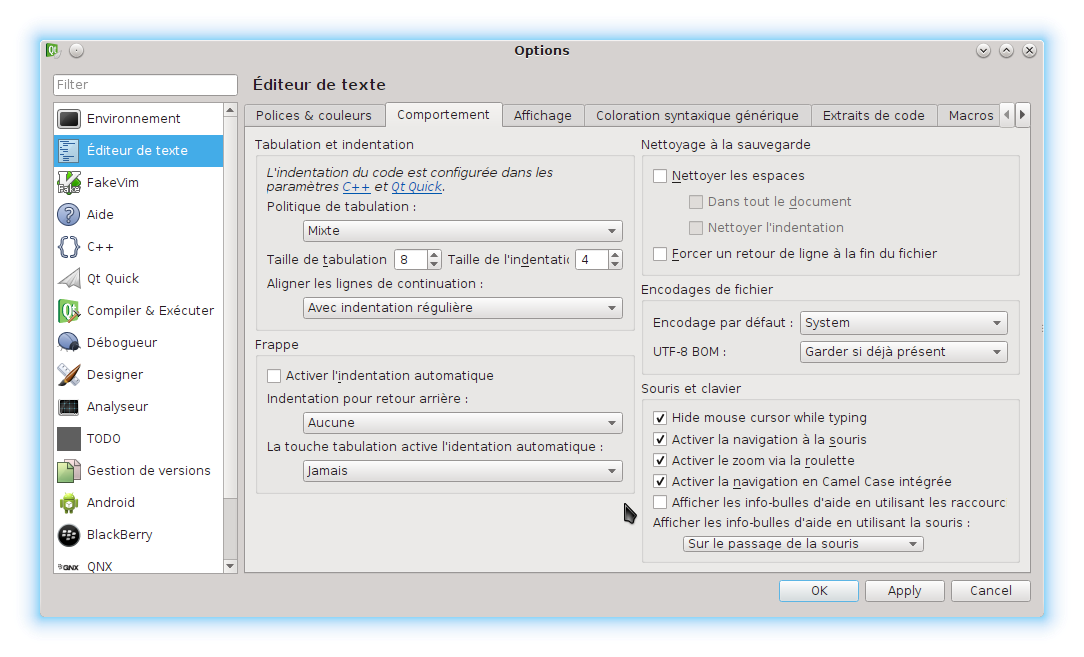Maximize the Options window
The height and width of the screenshot is (657, 1084).
tap(1007, 50)
